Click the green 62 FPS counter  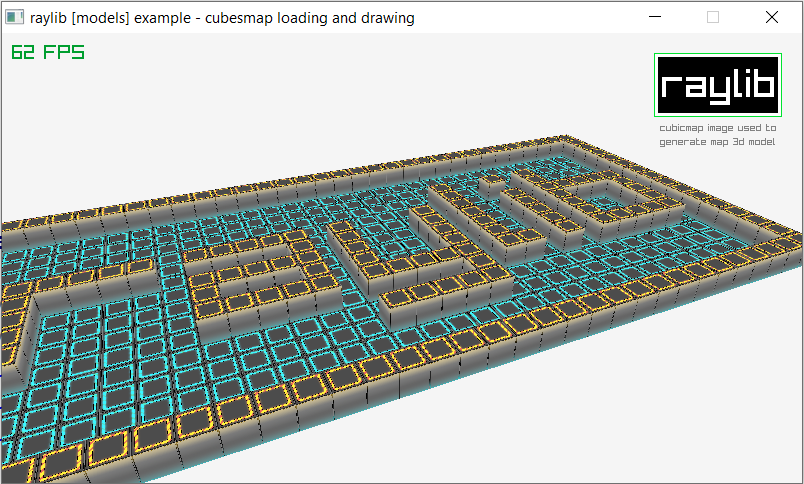(47, 52)
